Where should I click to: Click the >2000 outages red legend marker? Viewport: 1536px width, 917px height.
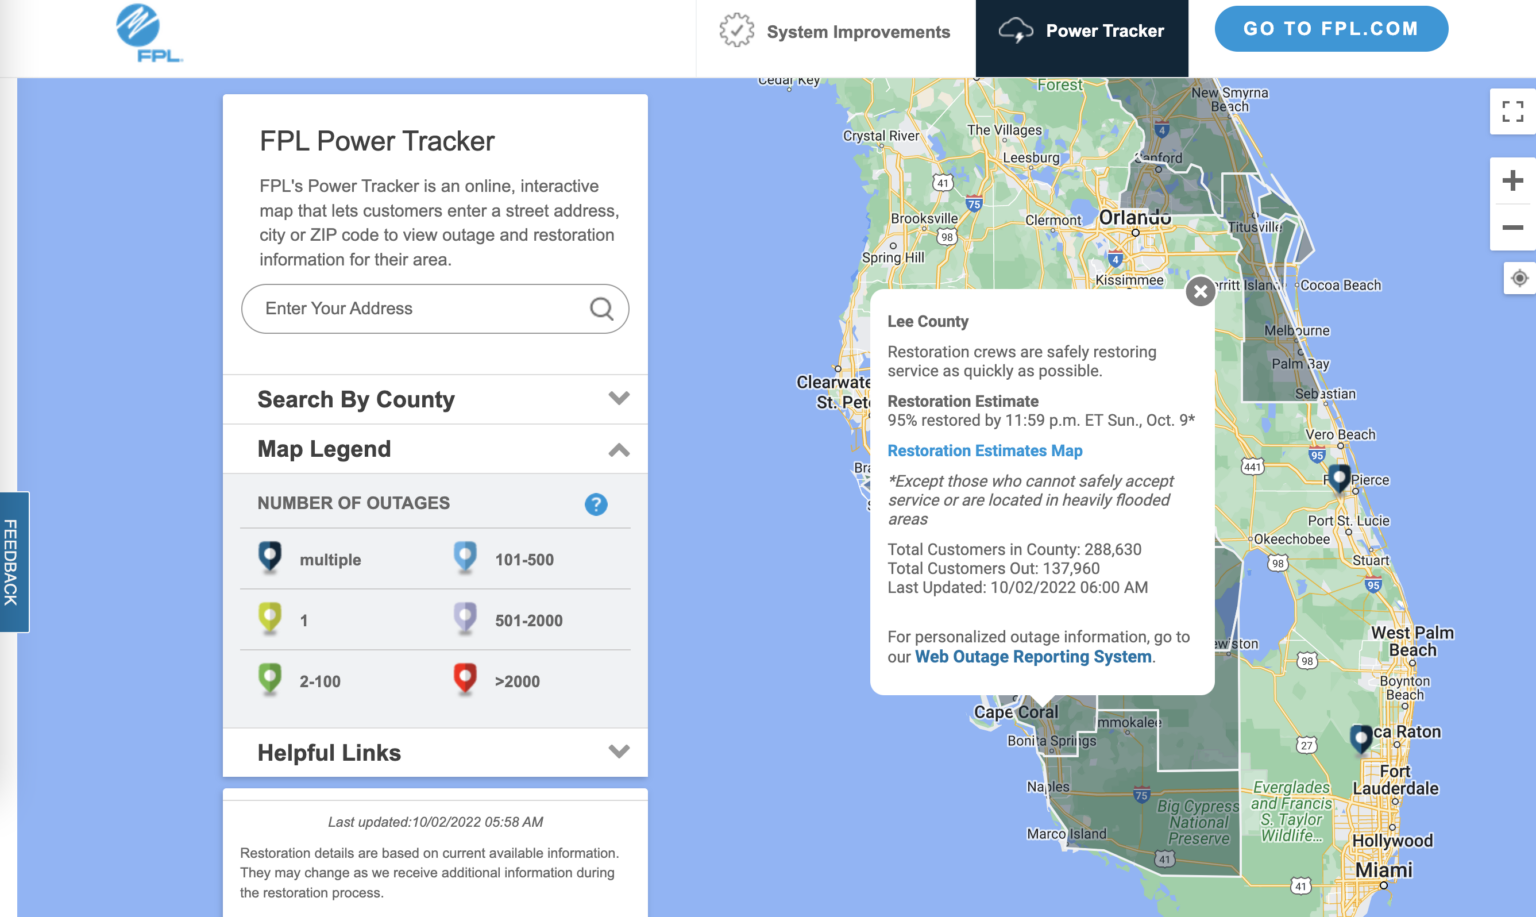click(465, 679)
